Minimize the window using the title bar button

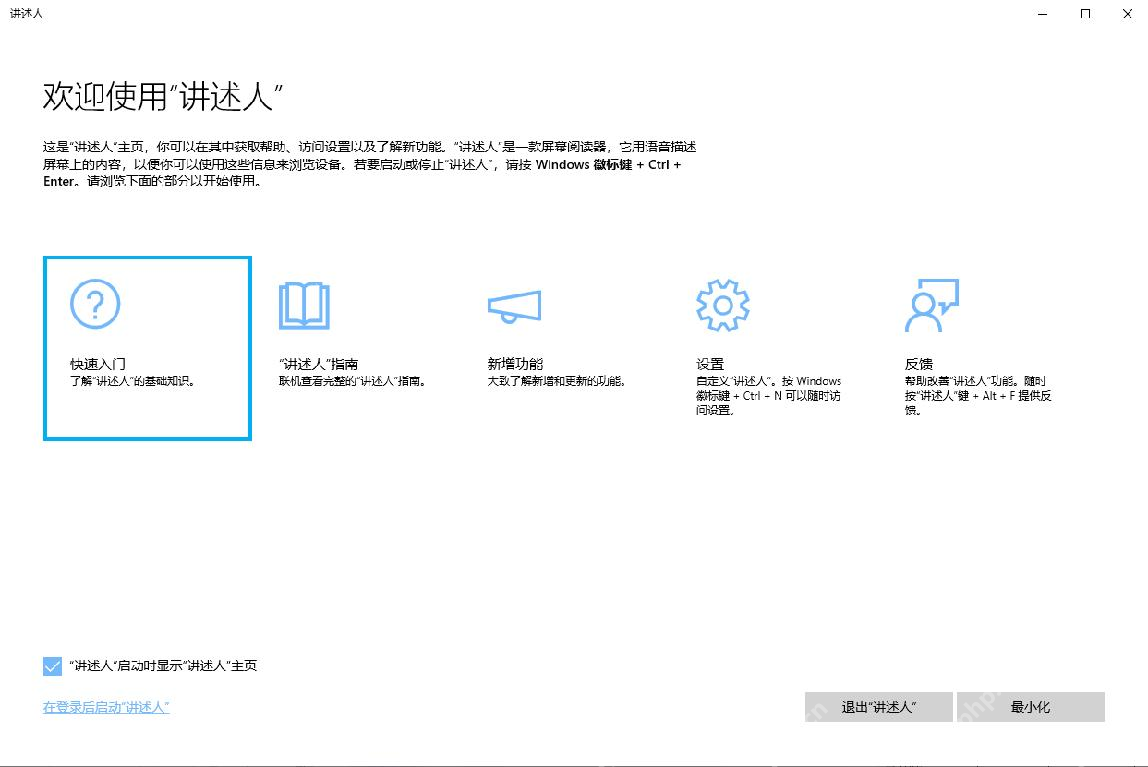point(1043,14)
